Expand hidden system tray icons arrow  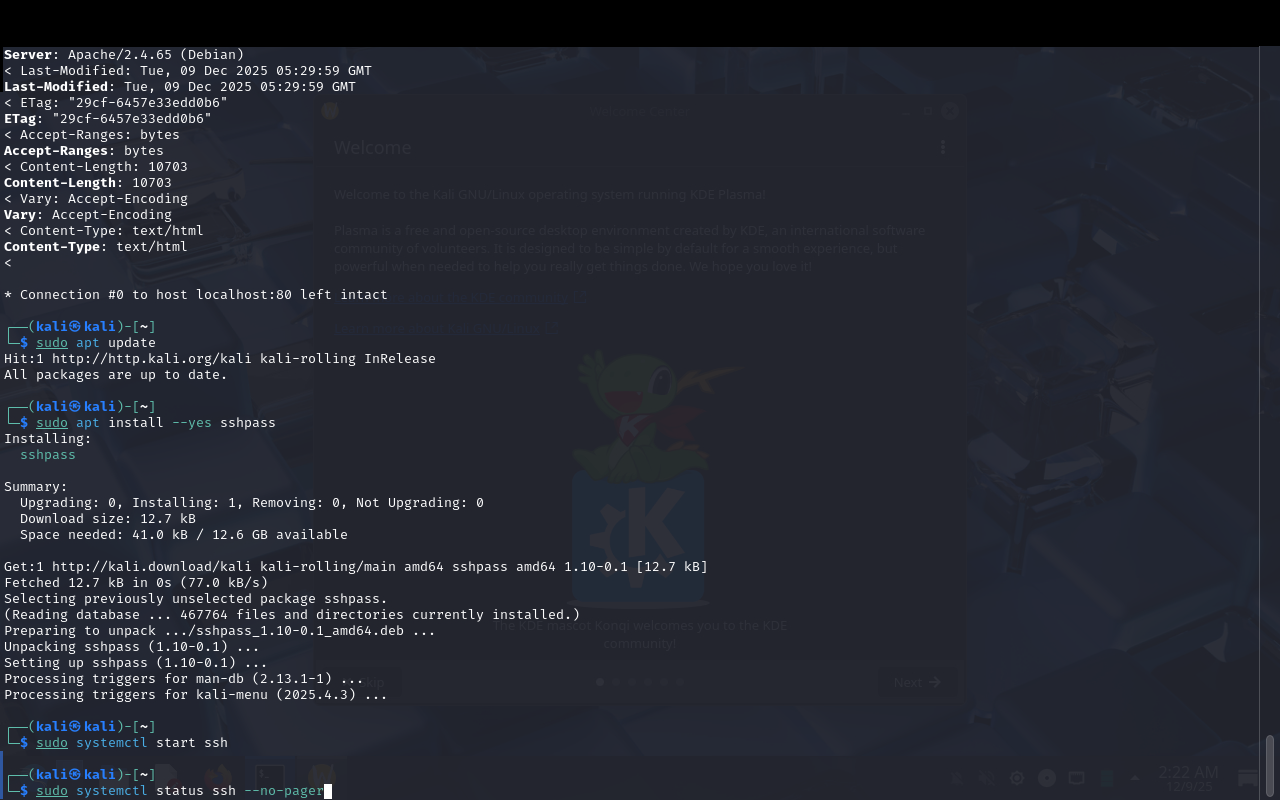(1134, 778)
